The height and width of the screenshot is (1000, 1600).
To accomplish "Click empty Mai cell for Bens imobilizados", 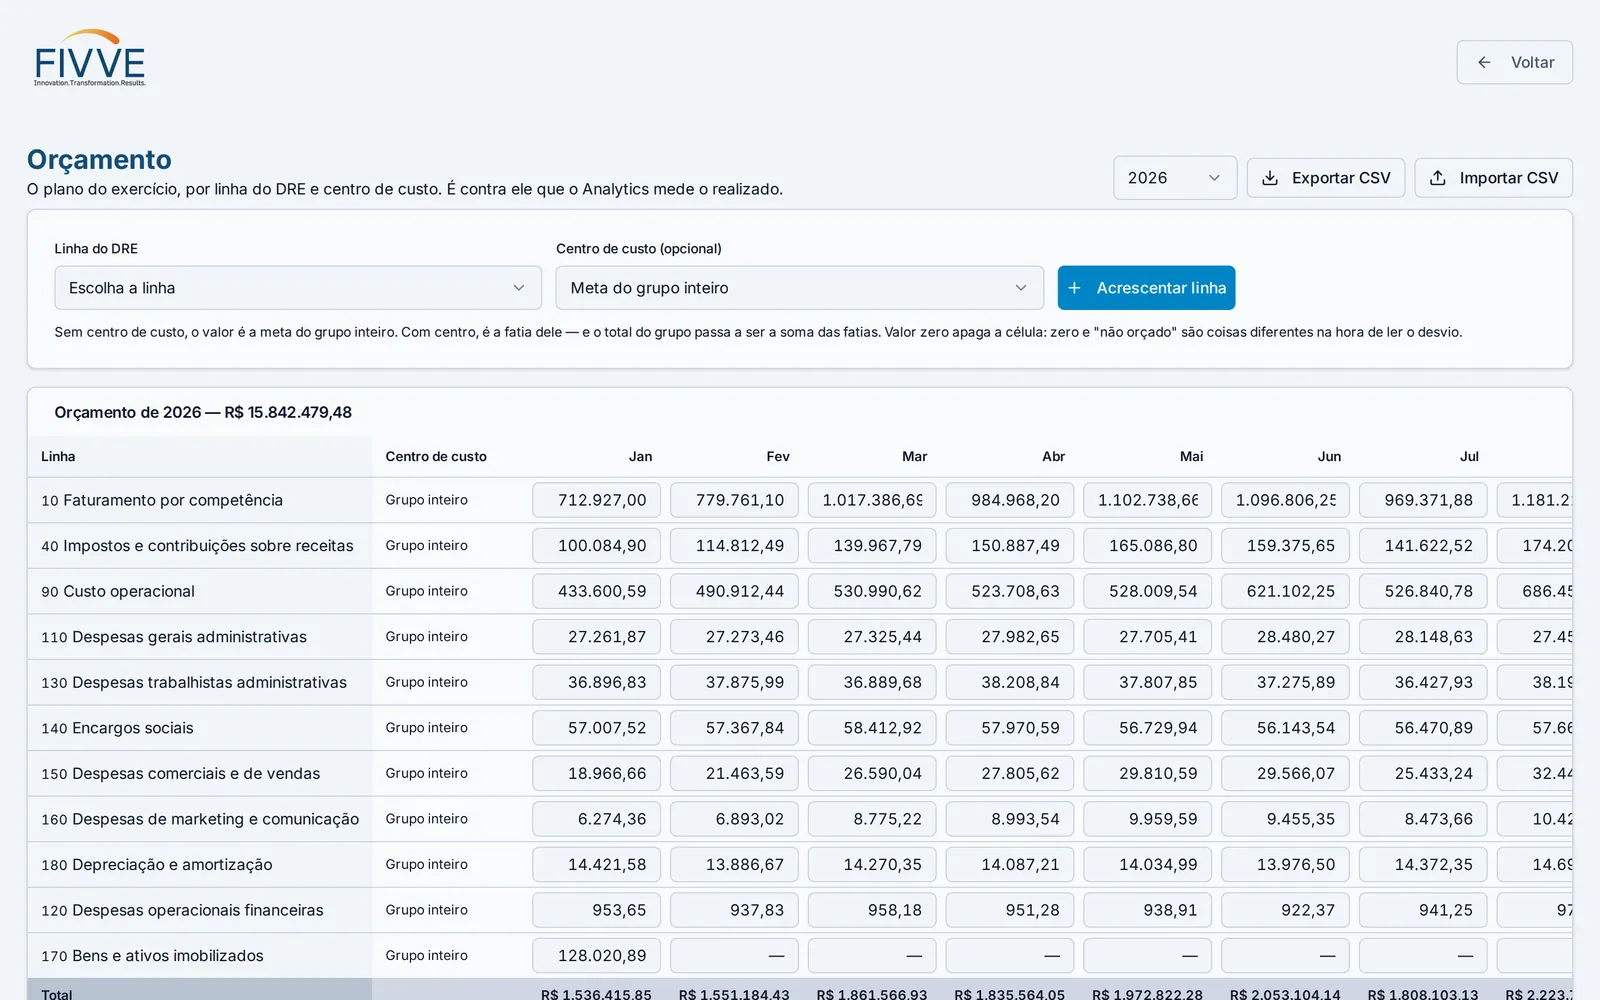I will click(x=1148, y=955).
